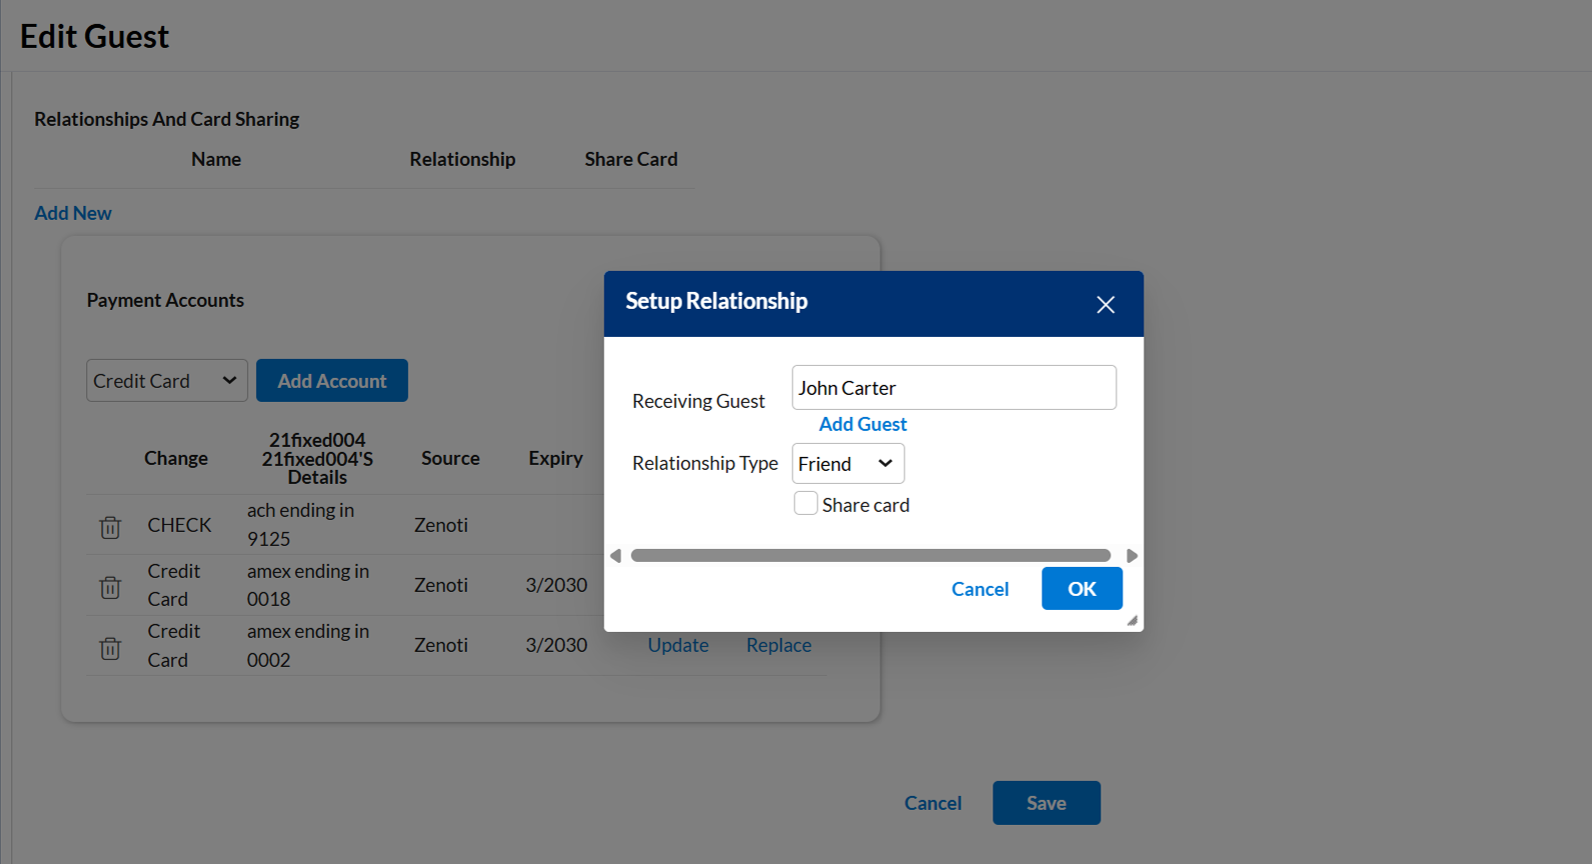Screen dimensions: 1592x864
Task: Click the Share Card column header
Action: tap(631, 159)
